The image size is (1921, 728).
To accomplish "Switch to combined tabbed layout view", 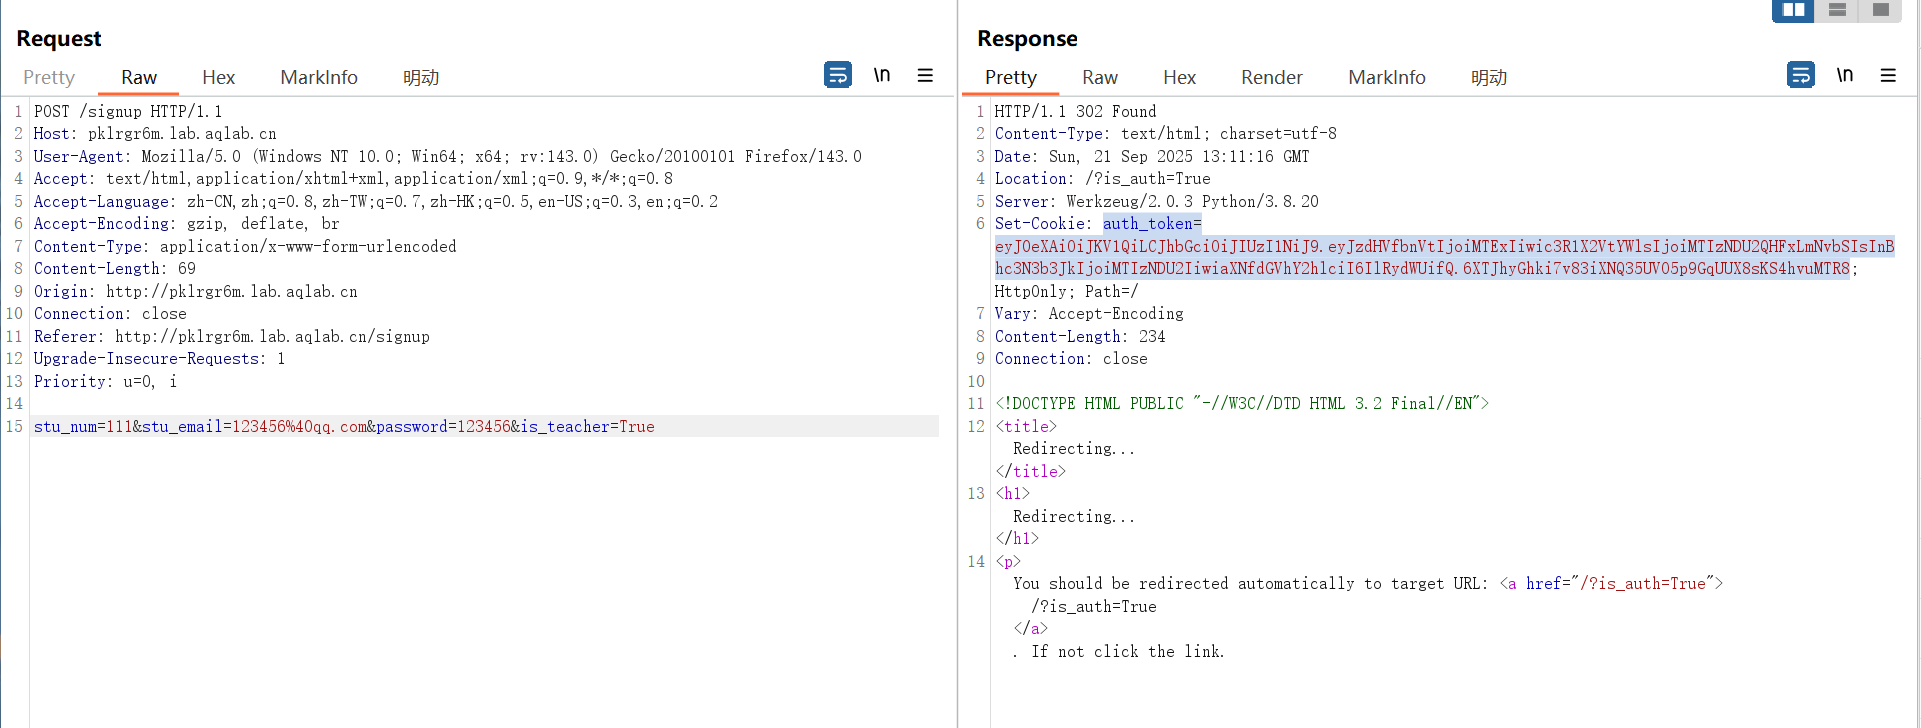I will [x=1880, y=10].
